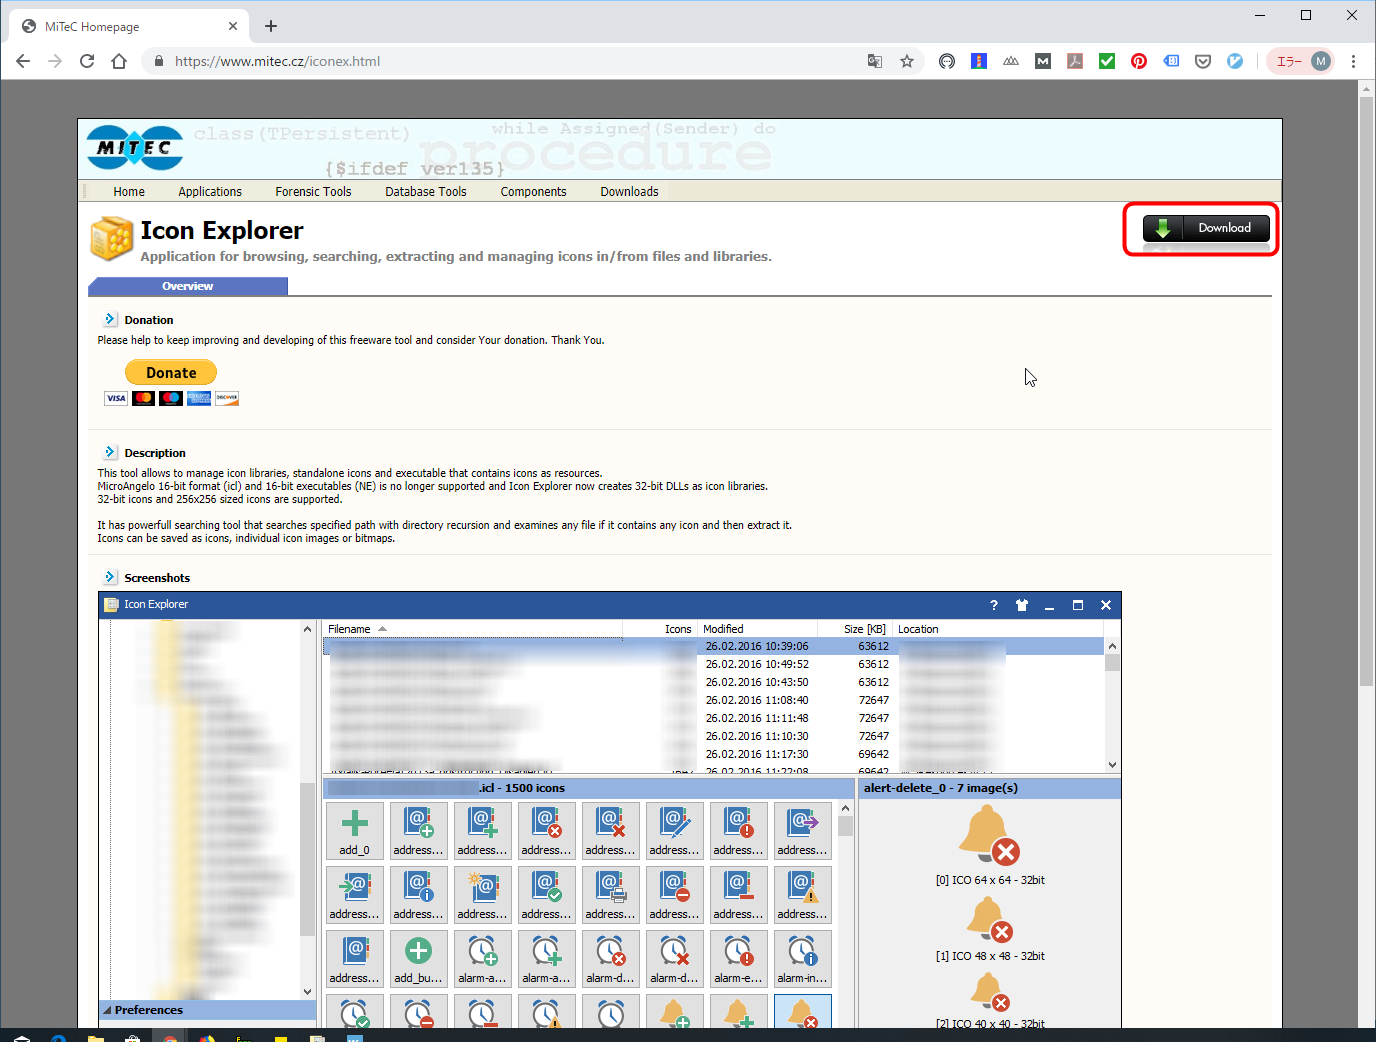Open the Database Tools menu
Viewport: 1376px width, 1042px height.
coord(426,192)
